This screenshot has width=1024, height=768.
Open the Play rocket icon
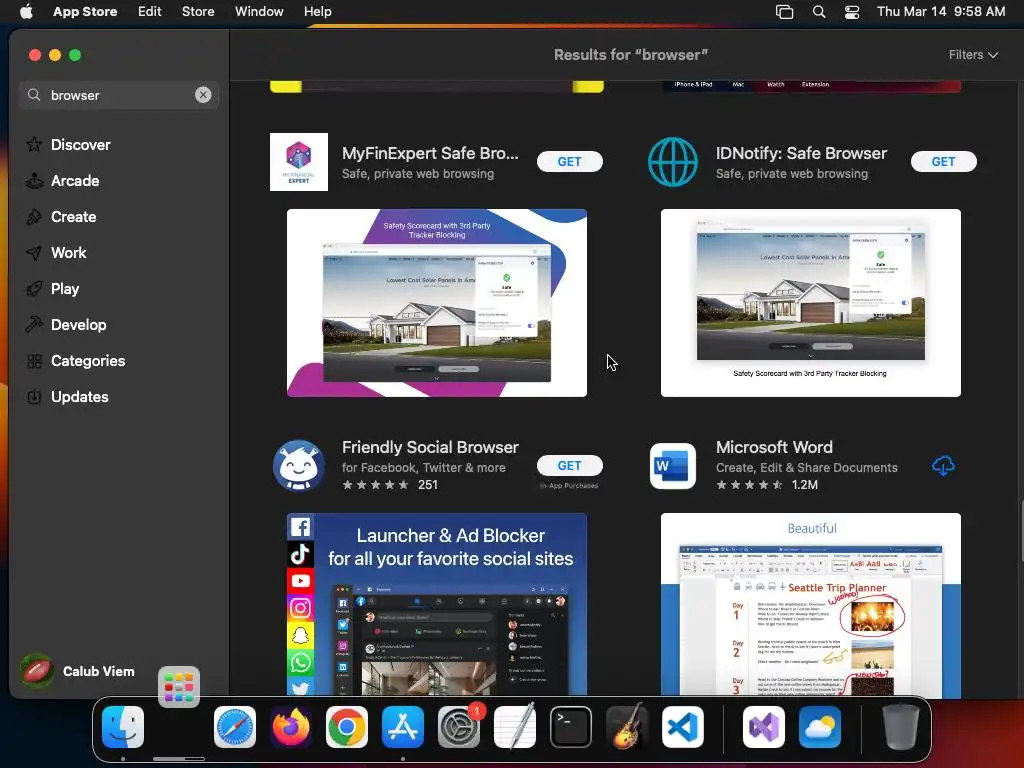click(x=34, y=289)
